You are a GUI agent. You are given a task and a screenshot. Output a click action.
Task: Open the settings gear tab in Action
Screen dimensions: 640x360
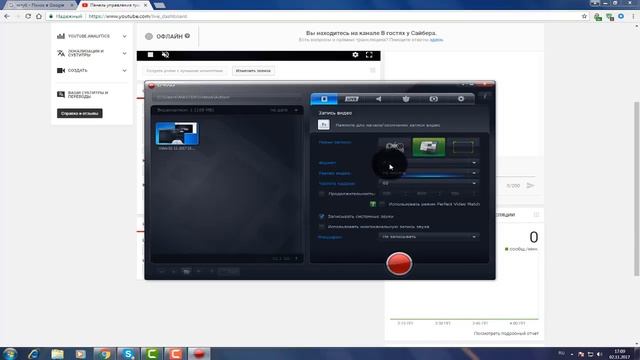click(x=461, y=99)
